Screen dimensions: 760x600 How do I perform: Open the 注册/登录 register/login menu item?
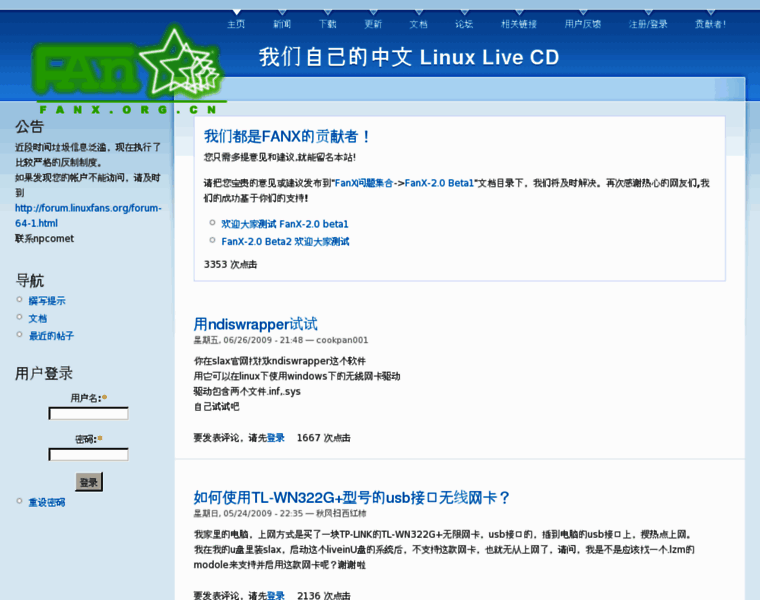tap(648, 24)
